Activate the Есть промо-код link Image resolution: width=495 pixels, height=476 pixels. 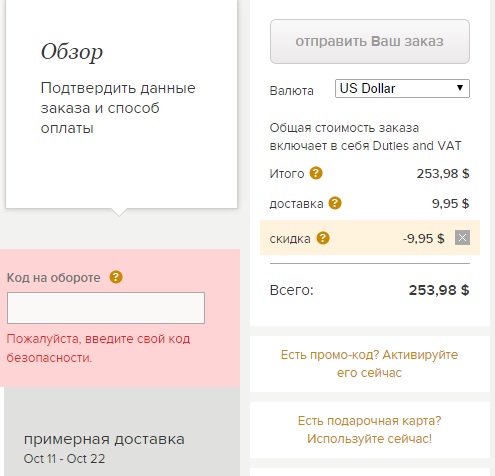(369, 364)
